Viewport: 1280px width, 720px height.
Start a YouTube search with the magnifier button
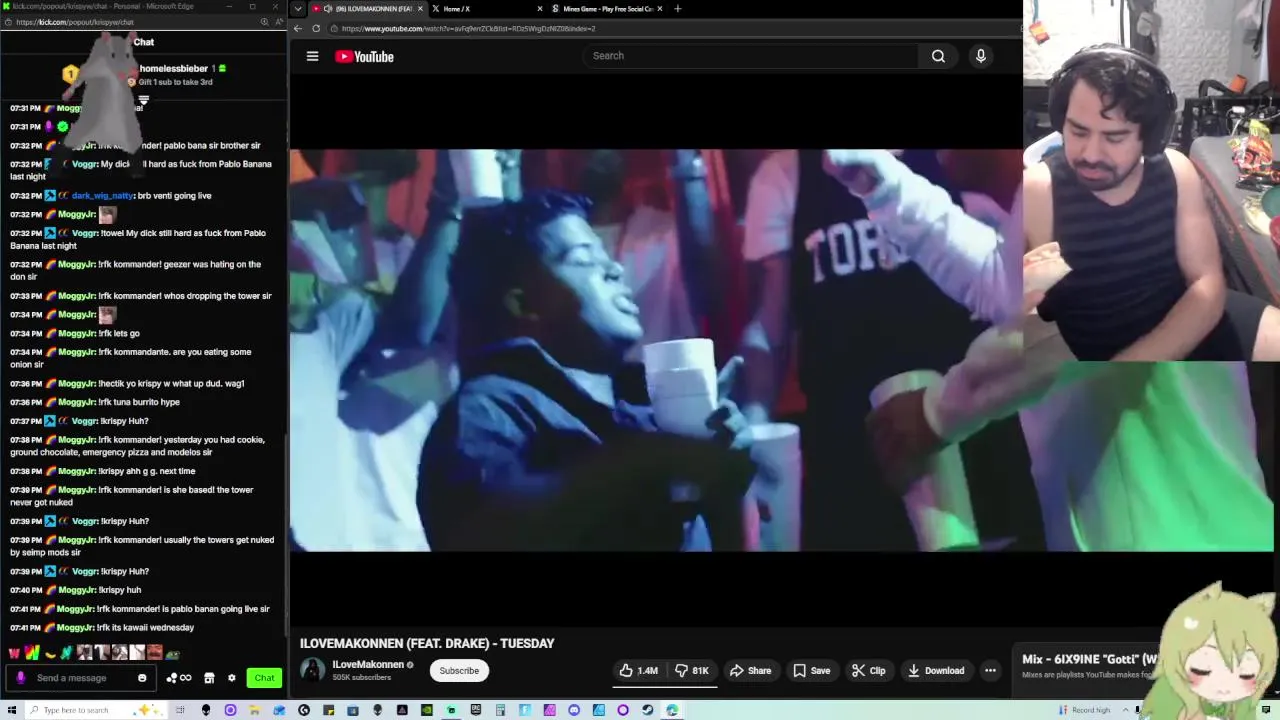(938, 56)
